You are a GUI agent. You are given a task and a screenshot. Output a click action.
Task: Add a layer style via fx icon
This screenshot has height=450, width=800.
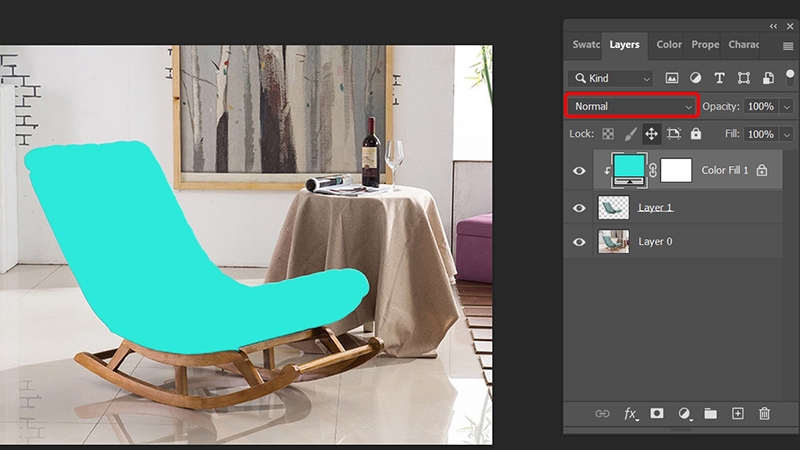[x=631, y=414]
